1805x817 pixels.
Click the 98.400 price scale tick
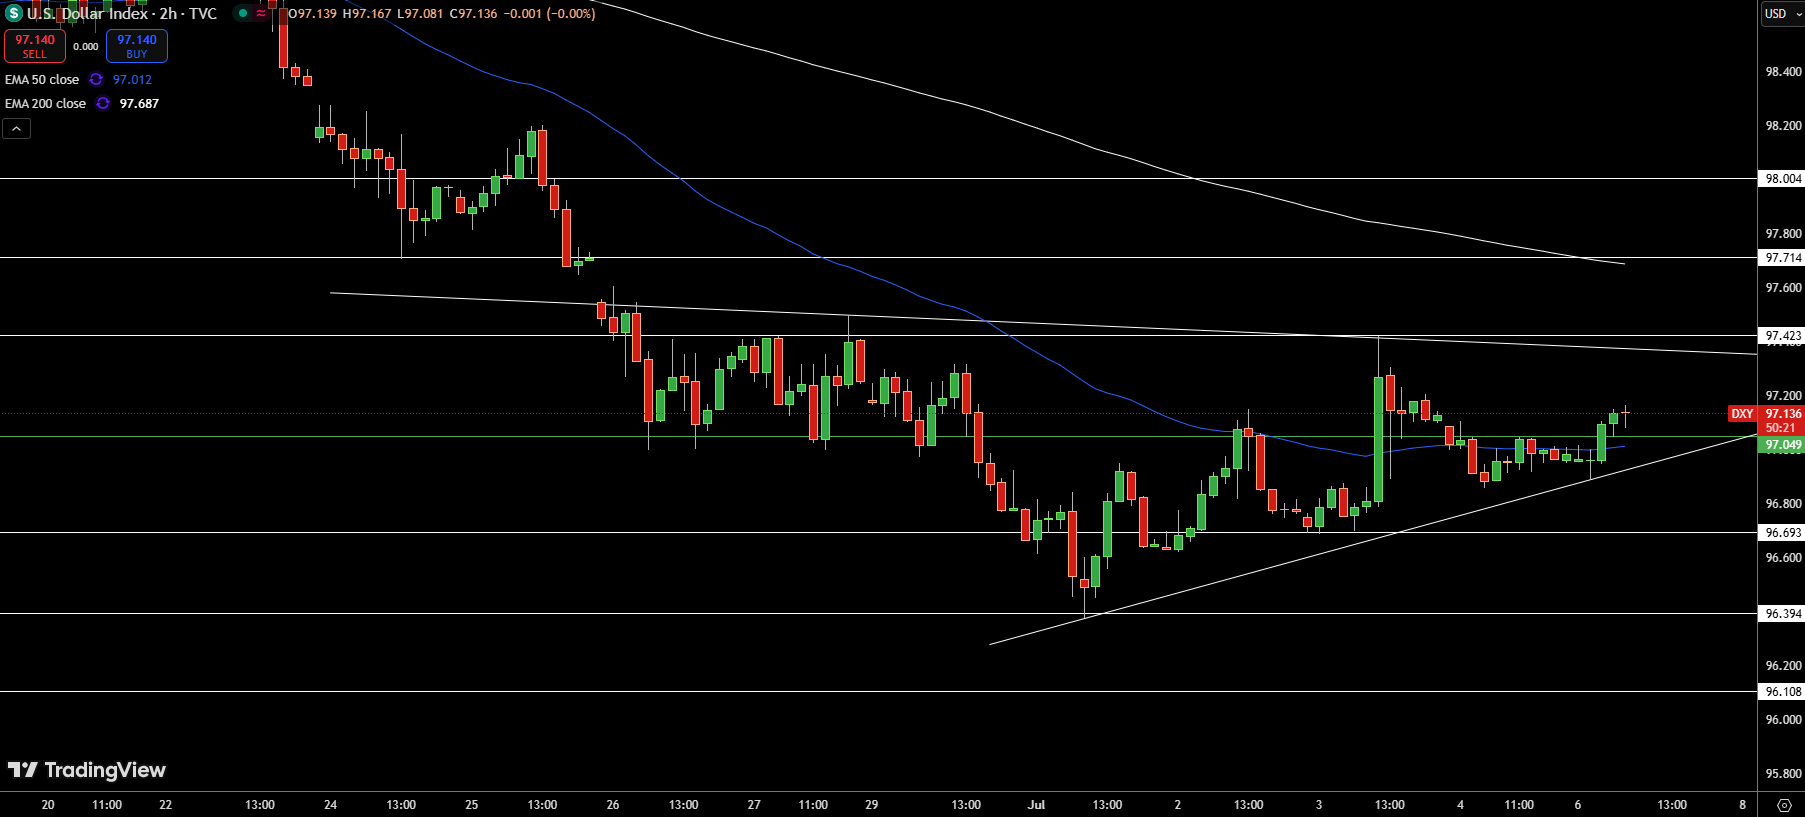tap(1783, 72)
